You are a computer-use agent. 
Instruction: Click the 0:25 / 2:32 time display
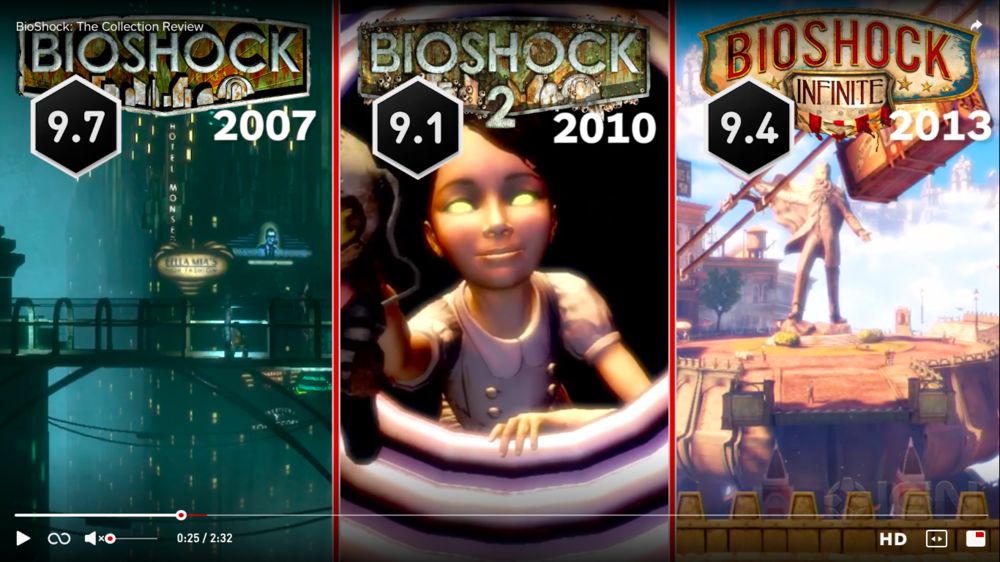tap(205, 538)
